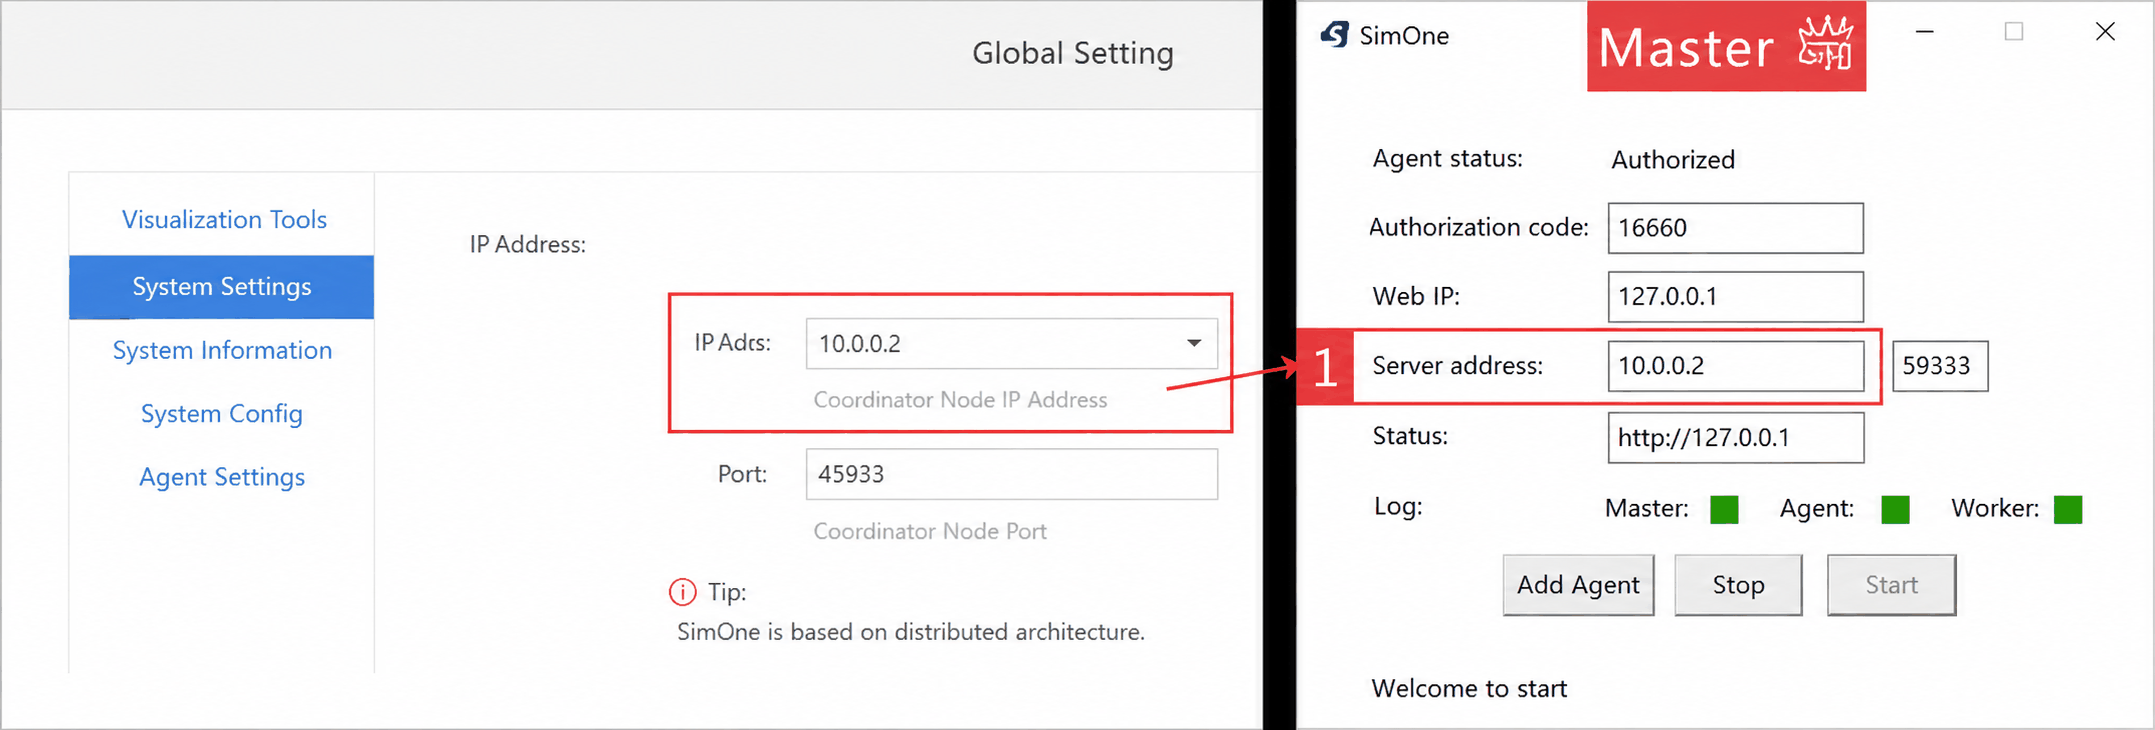Open the System Information tab

tap(222, 350)
